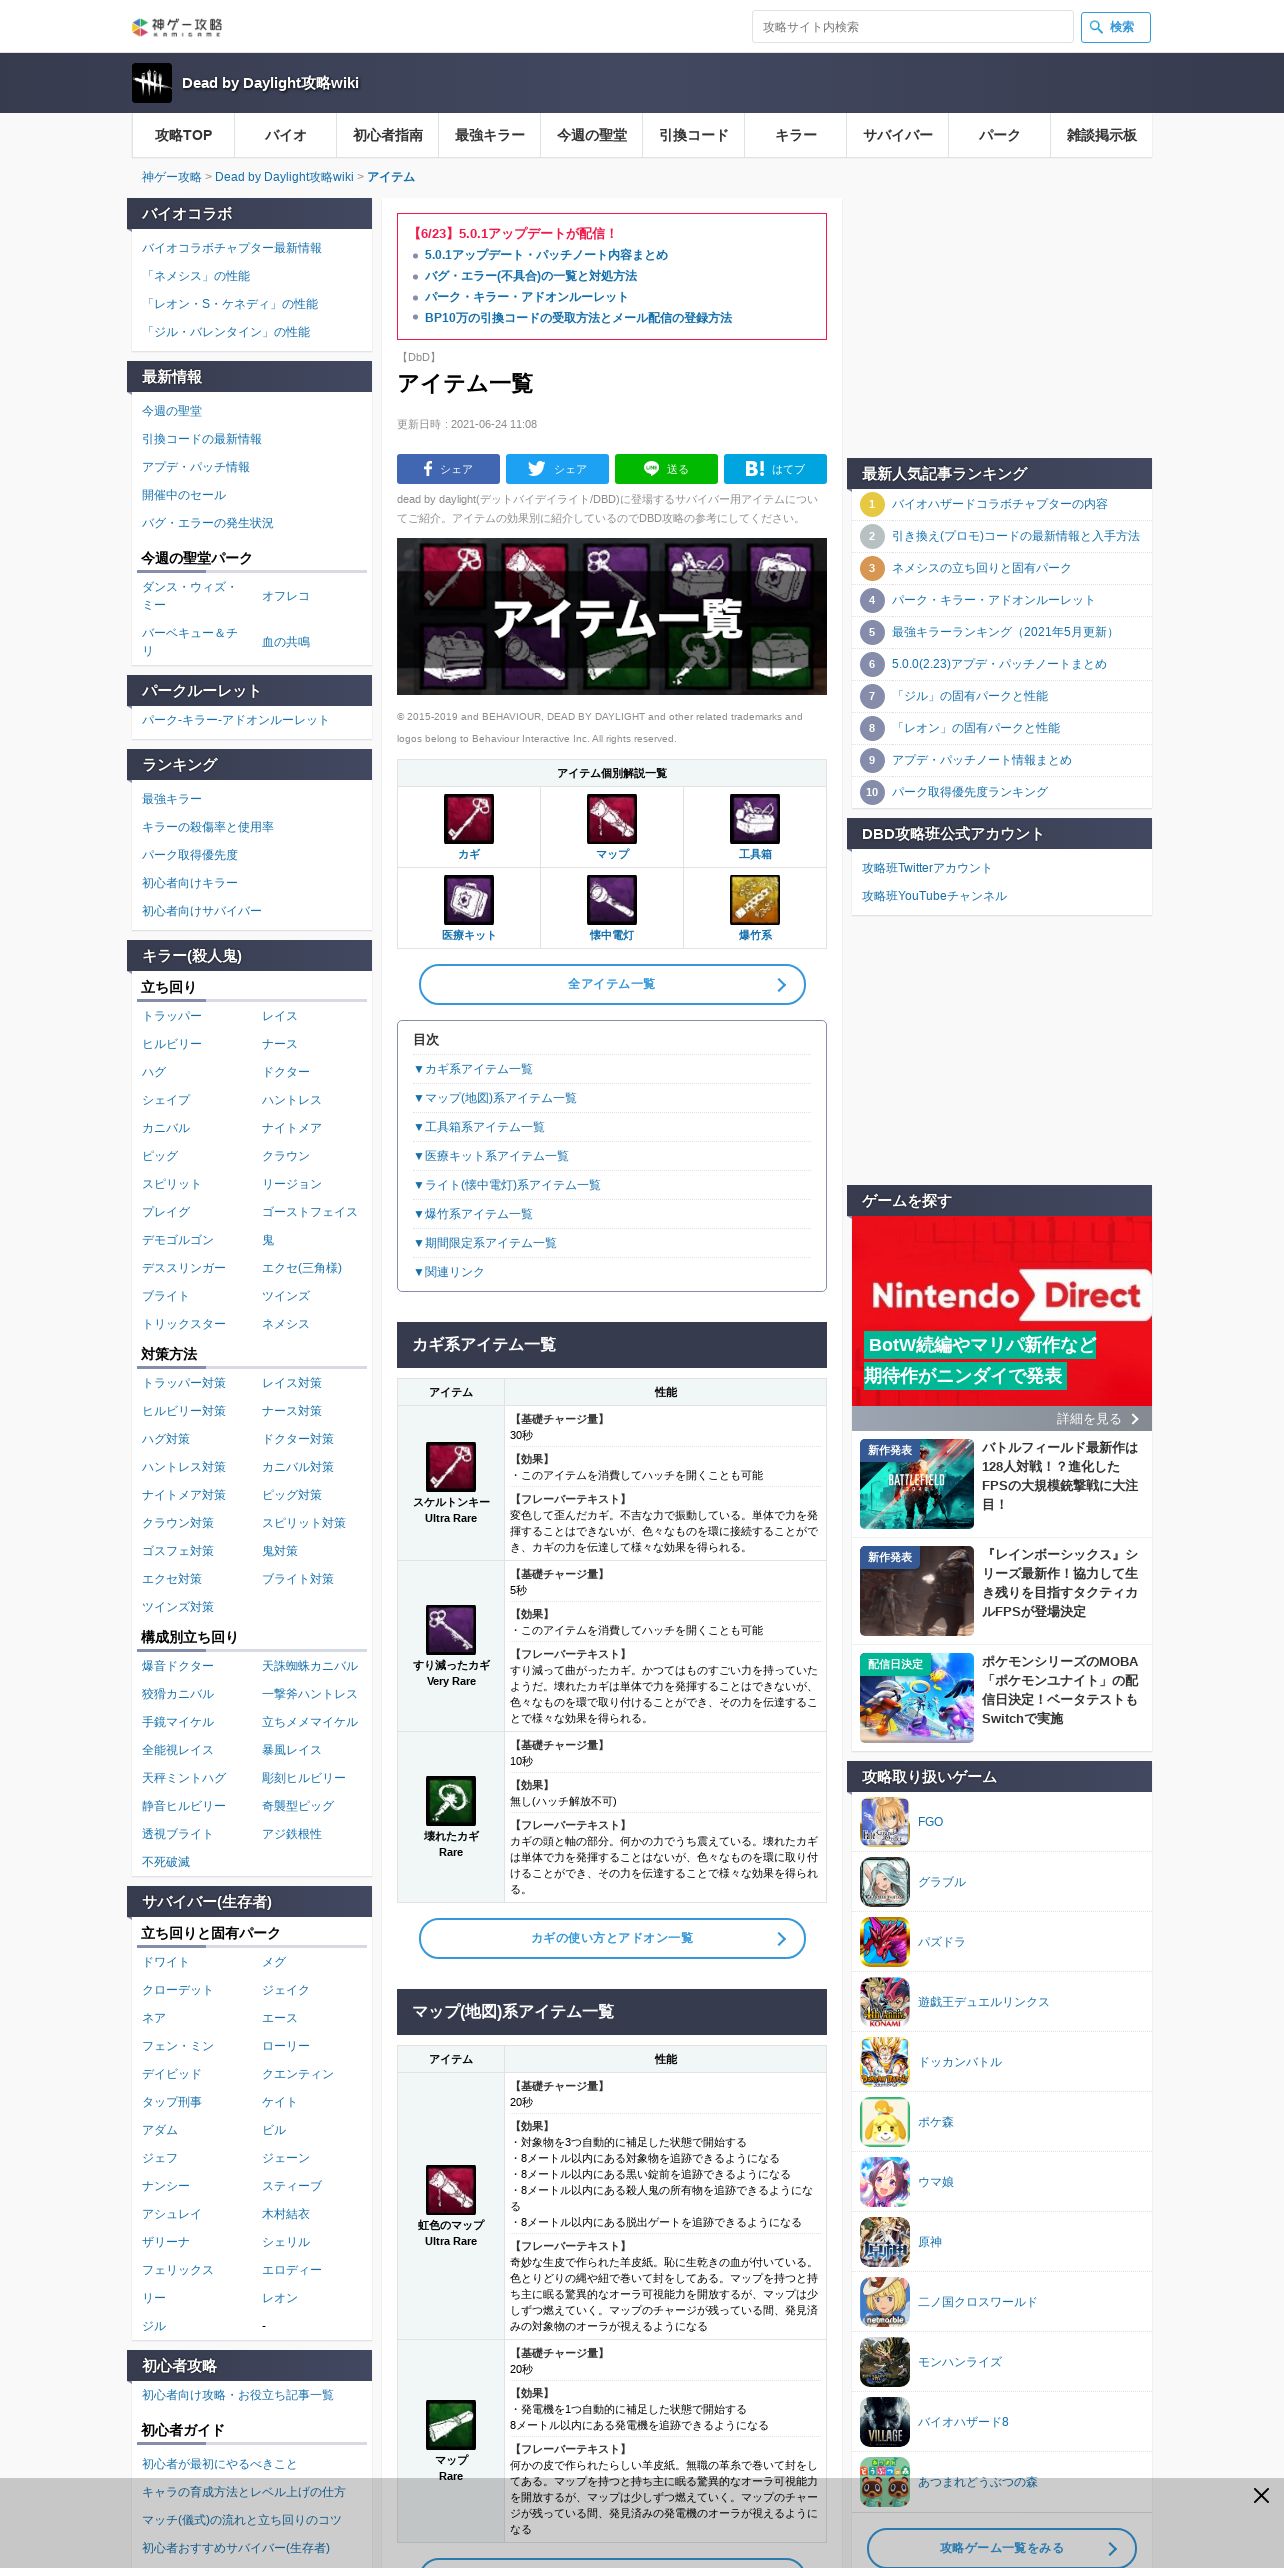Click the 検索 search button
1284x2568 pixels.
[1115, 27]
